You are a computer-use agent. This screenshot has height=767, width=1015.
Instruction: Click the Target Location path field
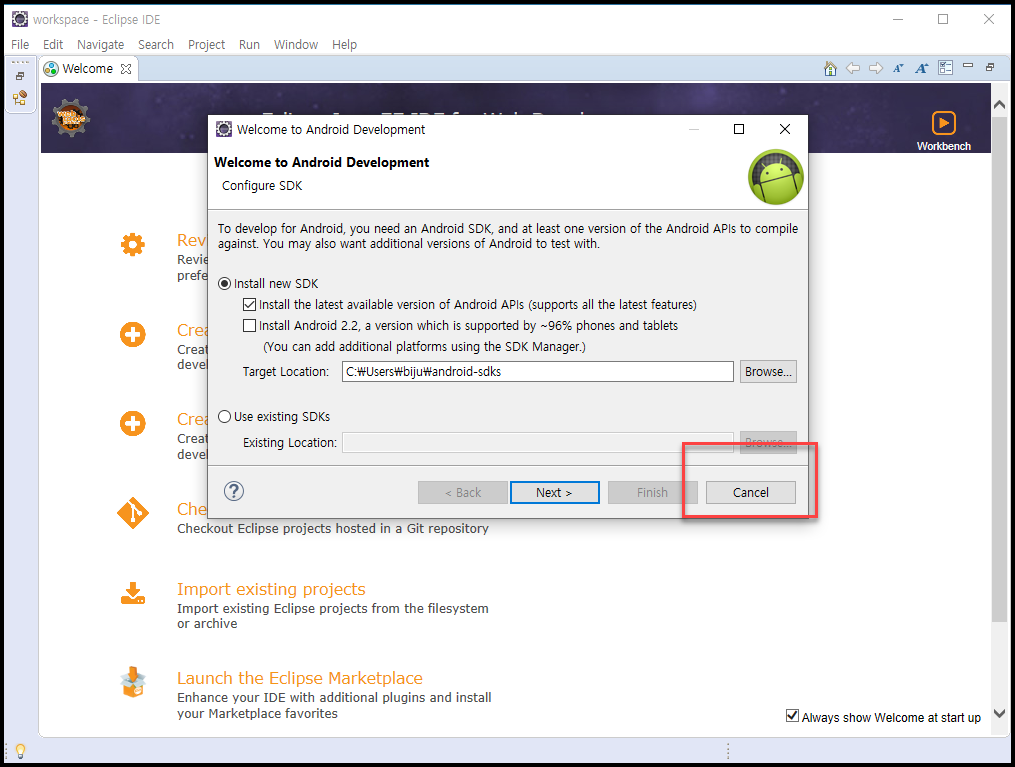tap(538, 372)
